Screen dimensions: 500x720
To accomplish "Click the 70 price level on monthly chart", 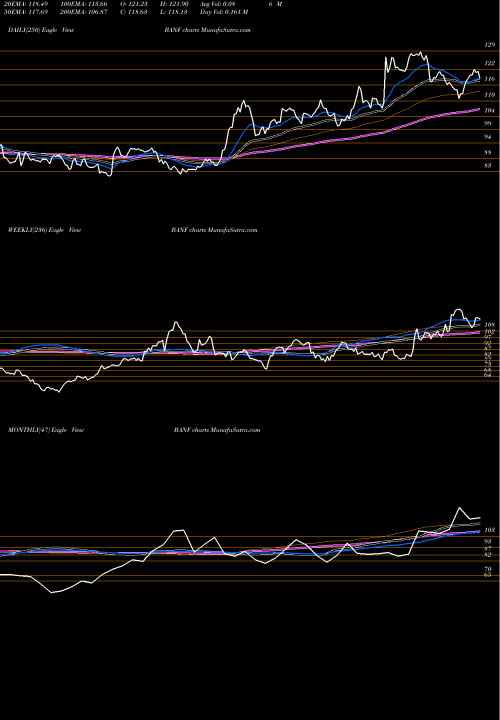I will click(489, 569).
